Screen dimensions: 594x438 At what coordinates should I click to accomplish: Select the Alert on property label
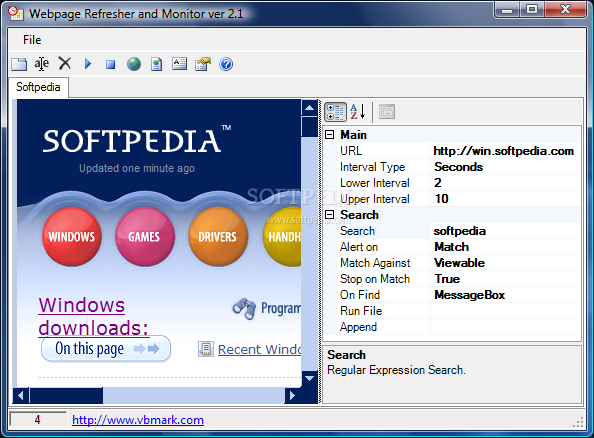coord(359,247)
